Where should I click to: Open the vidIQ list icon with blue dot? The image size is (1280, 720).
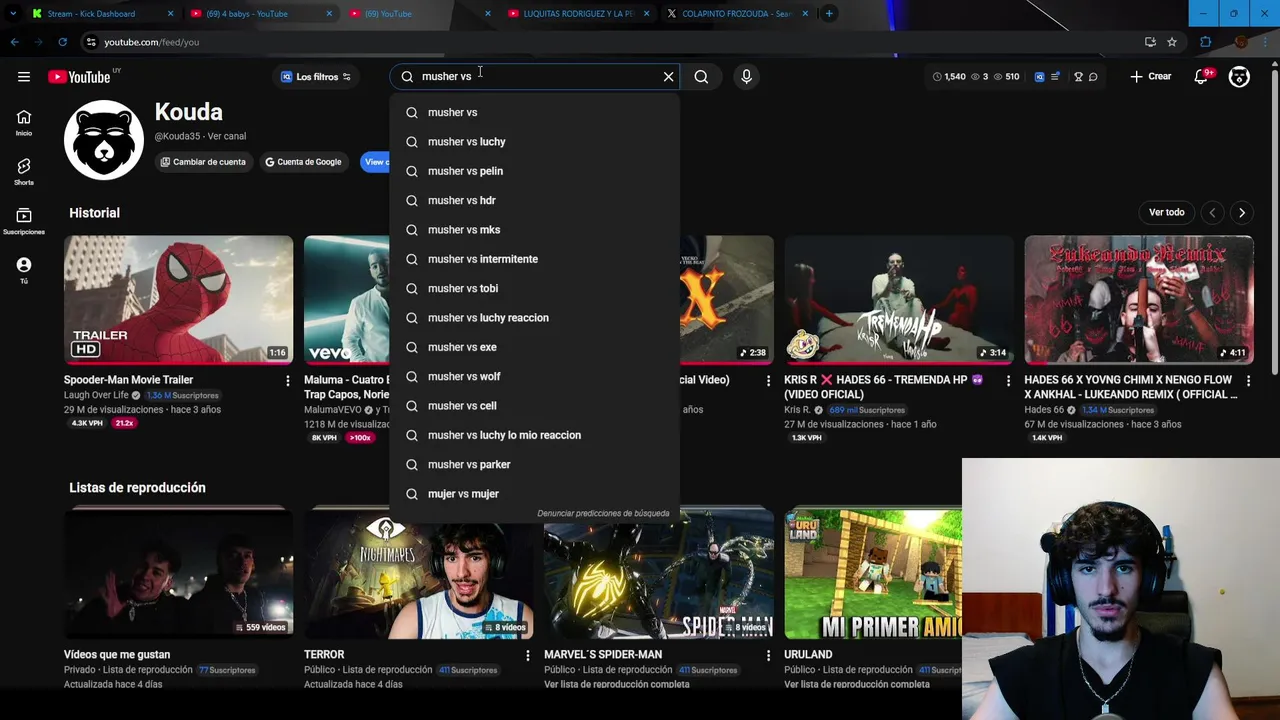[x=1055, y=76]
